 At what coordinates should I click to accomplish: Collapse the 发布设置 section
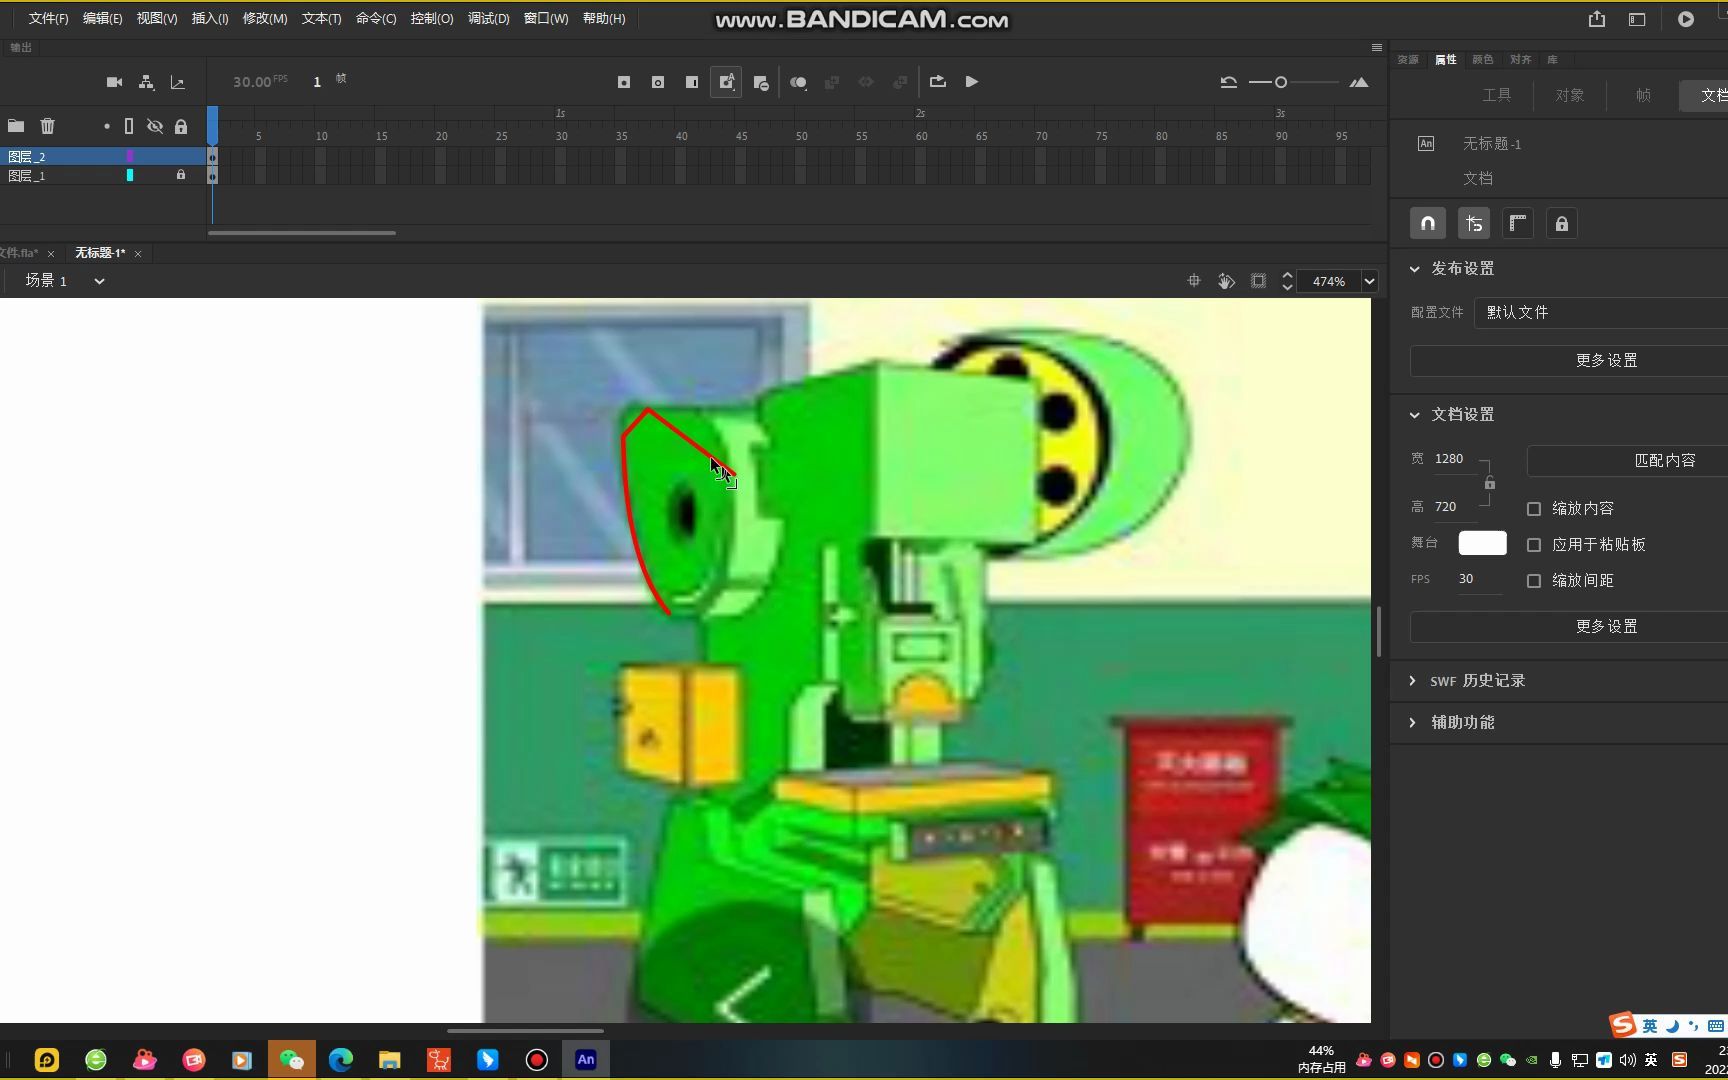pos(1414,269)
